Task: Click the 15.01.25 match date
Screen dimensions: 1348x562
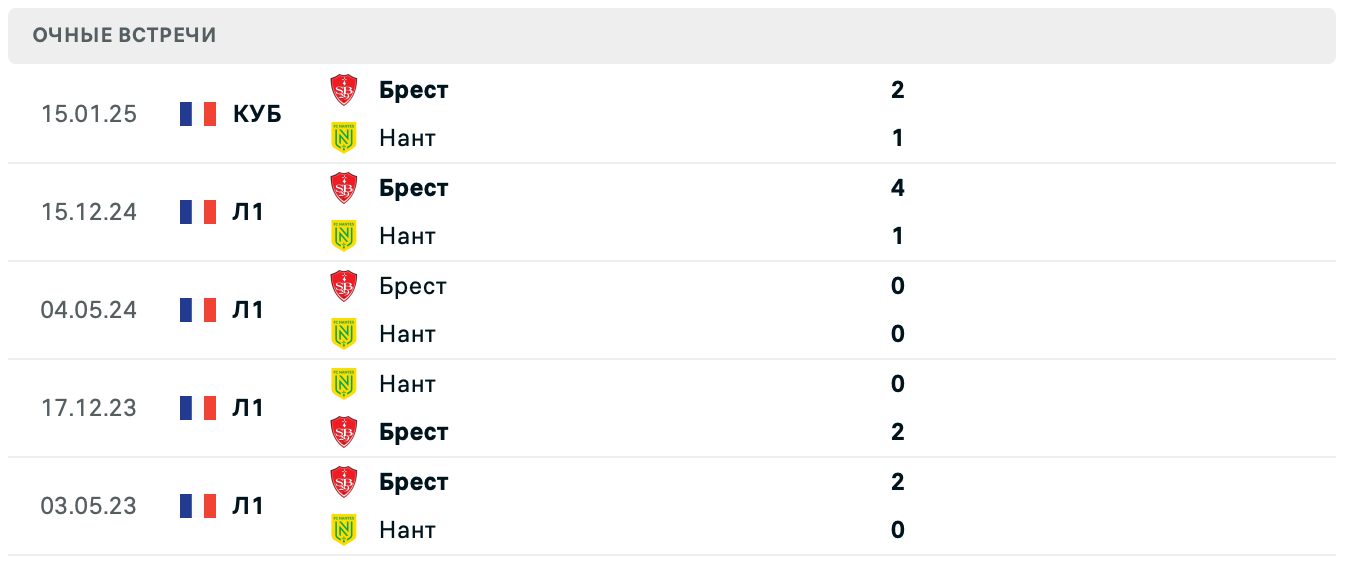Action: 88,114
